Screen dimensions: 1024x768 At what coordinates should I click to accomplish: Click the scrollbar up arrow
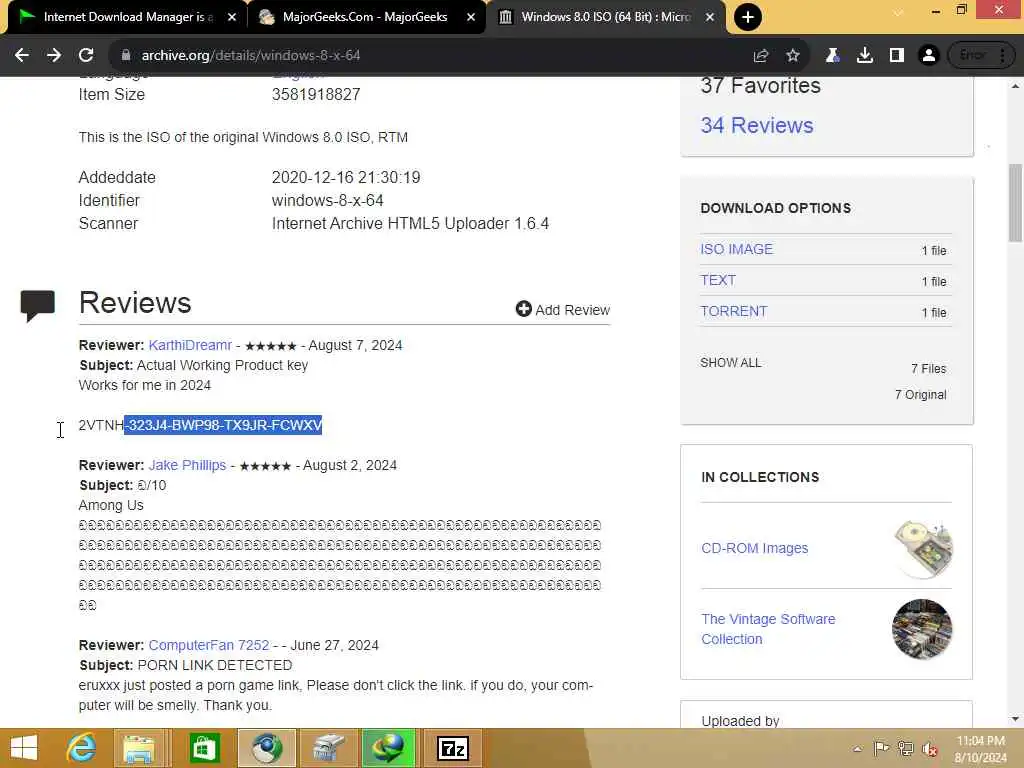click(x=1016, y=86)
